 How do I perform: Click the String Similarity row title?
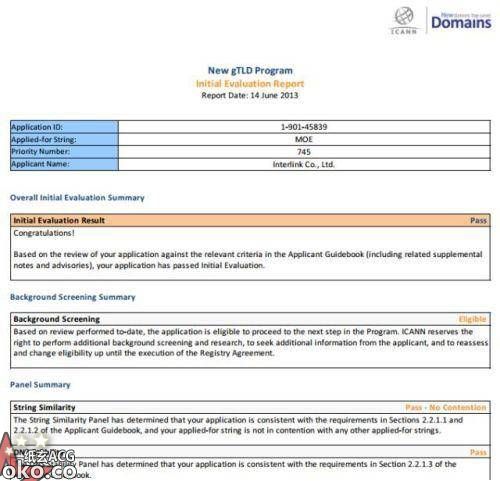click(x=44, y=407)
